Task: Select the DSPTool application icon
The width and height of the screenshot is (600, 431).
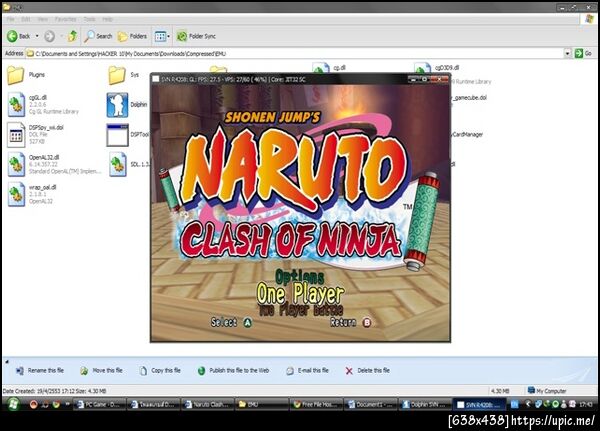Action: (x=117, y=135)
